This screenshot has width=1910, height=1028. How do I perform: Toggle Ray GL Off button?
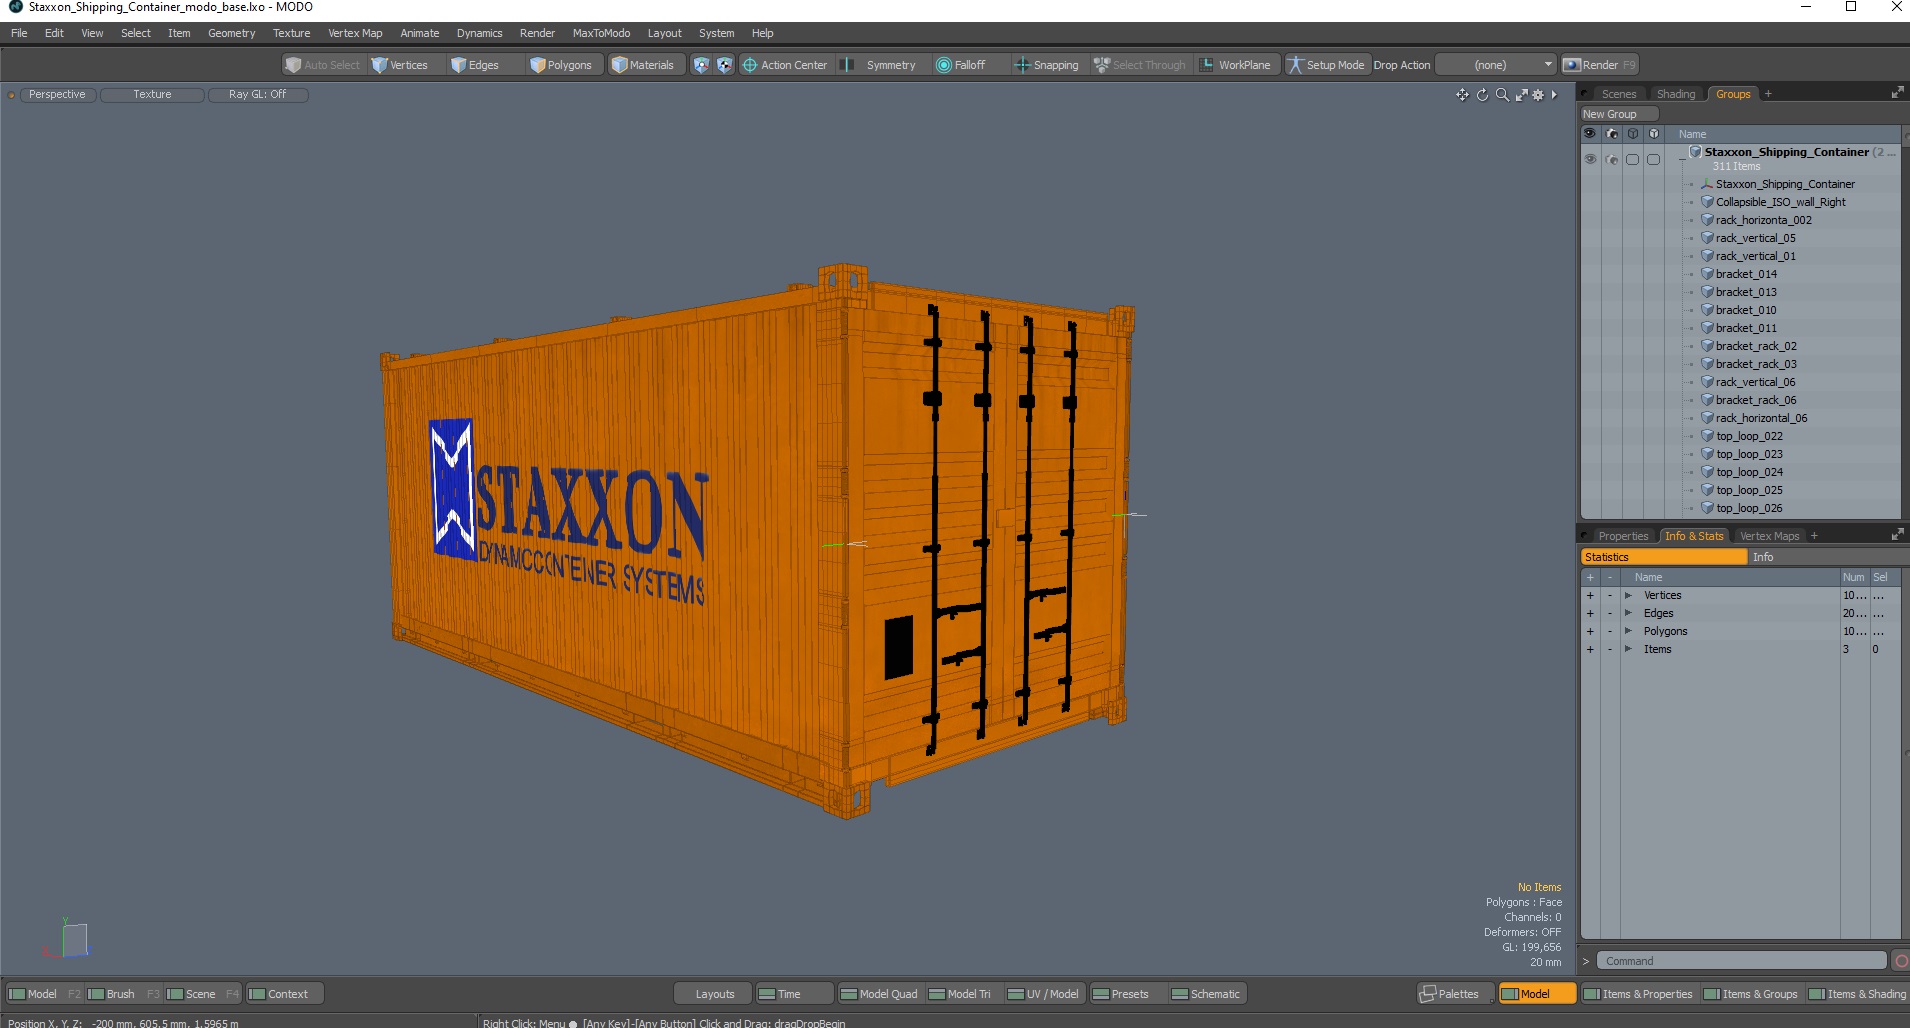258,95
